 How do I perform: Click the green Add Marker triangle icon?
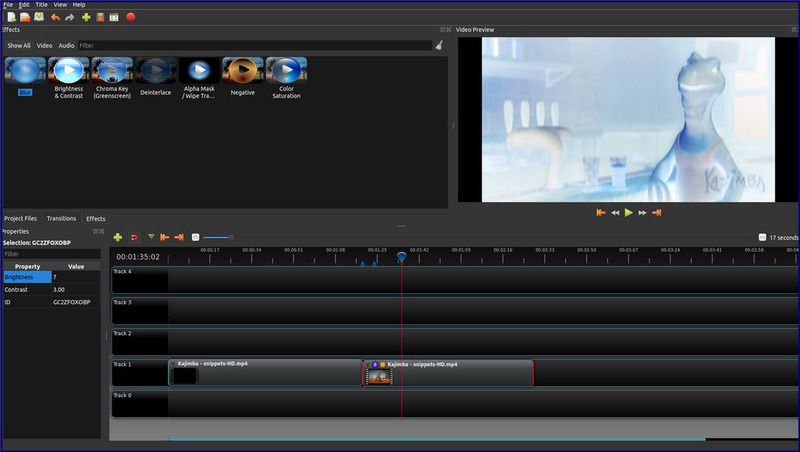[151, 237]
